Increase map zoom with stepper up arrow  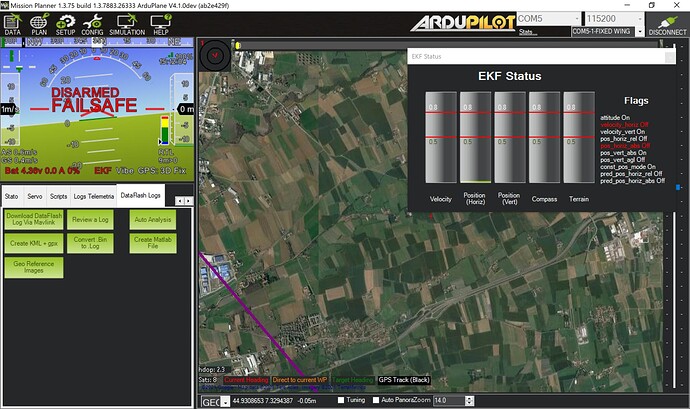(470, 398)
